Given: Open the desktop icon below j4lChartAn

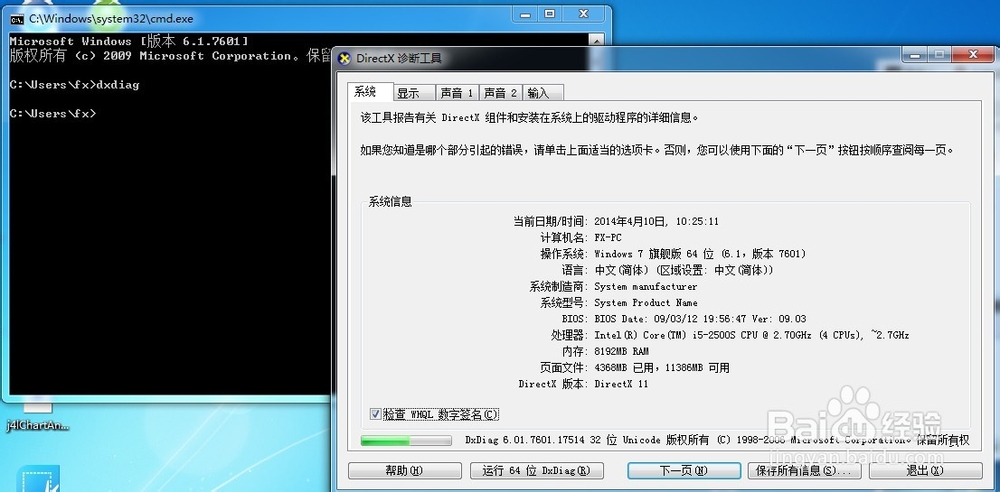Looking at the screenshot, I should pyautogui.click(x=38, y=479).
